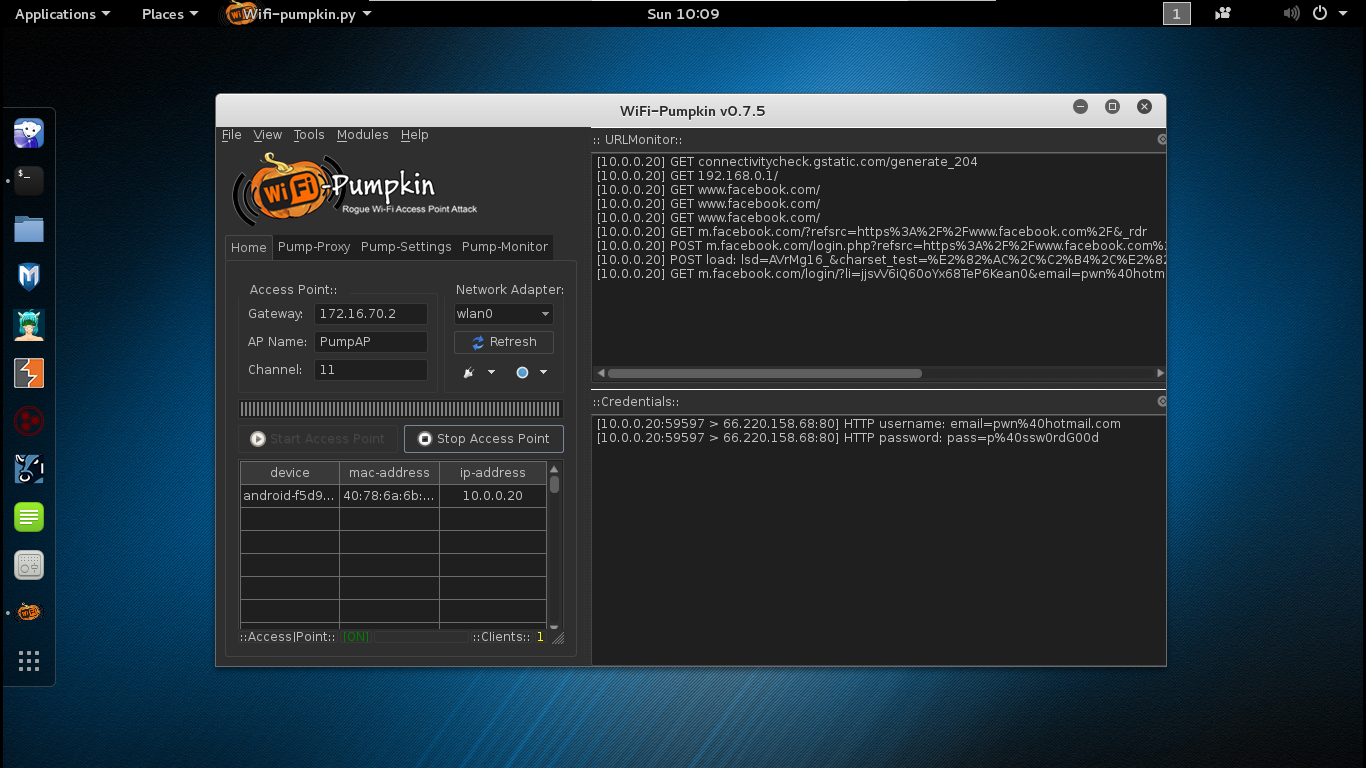1366x768 pixels.
Task: Switch to the Pump-Proxy tab
Action: (x=314, y=247)
